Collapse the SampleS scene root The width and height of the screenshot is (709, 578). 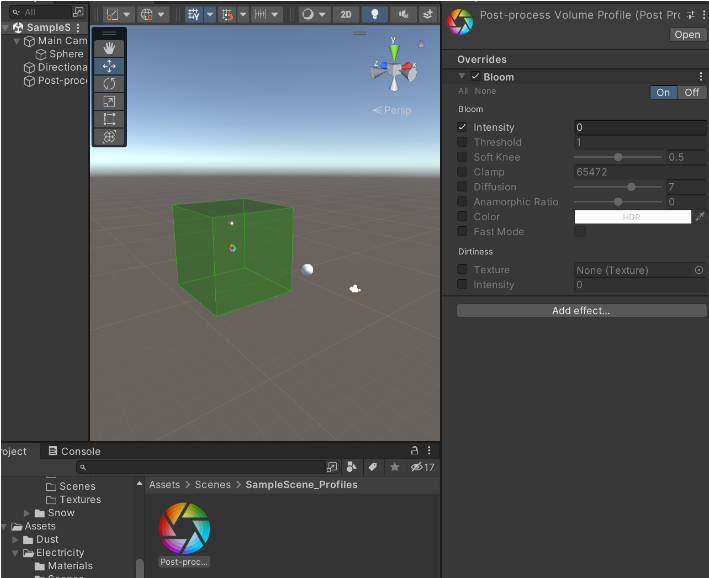coord(6,28)
